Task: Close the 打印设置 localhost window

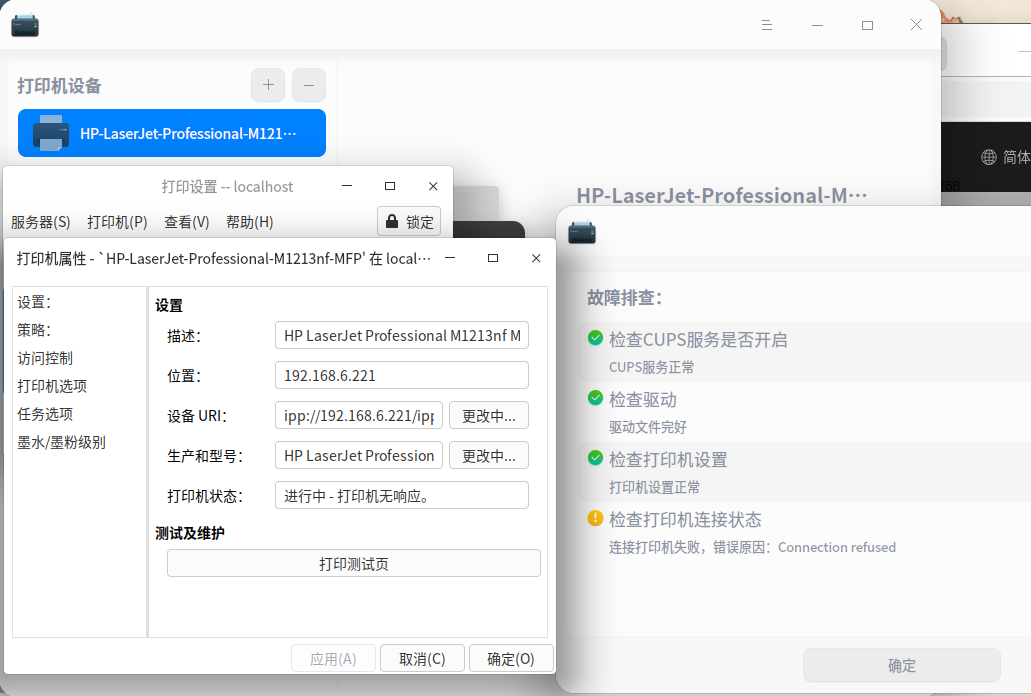Action: tap(433, 186)
